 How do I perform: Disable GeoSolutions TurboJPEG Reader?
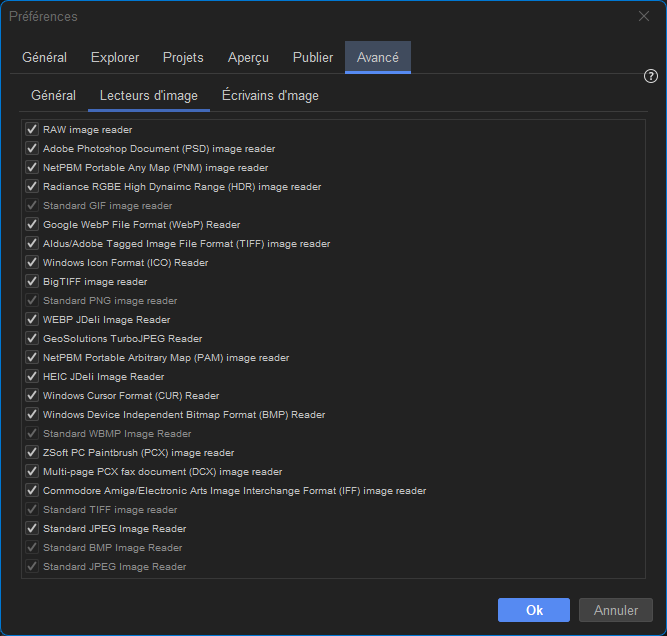click(x=32, y=338)
